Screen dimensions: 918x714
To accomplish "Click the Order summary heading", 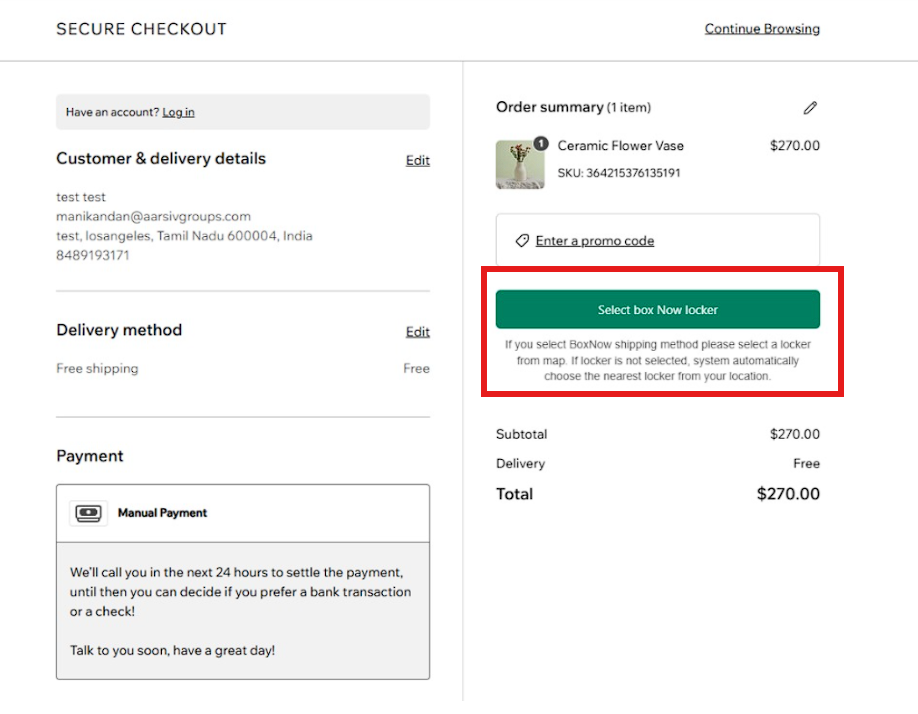I will (x=550, y=107).
